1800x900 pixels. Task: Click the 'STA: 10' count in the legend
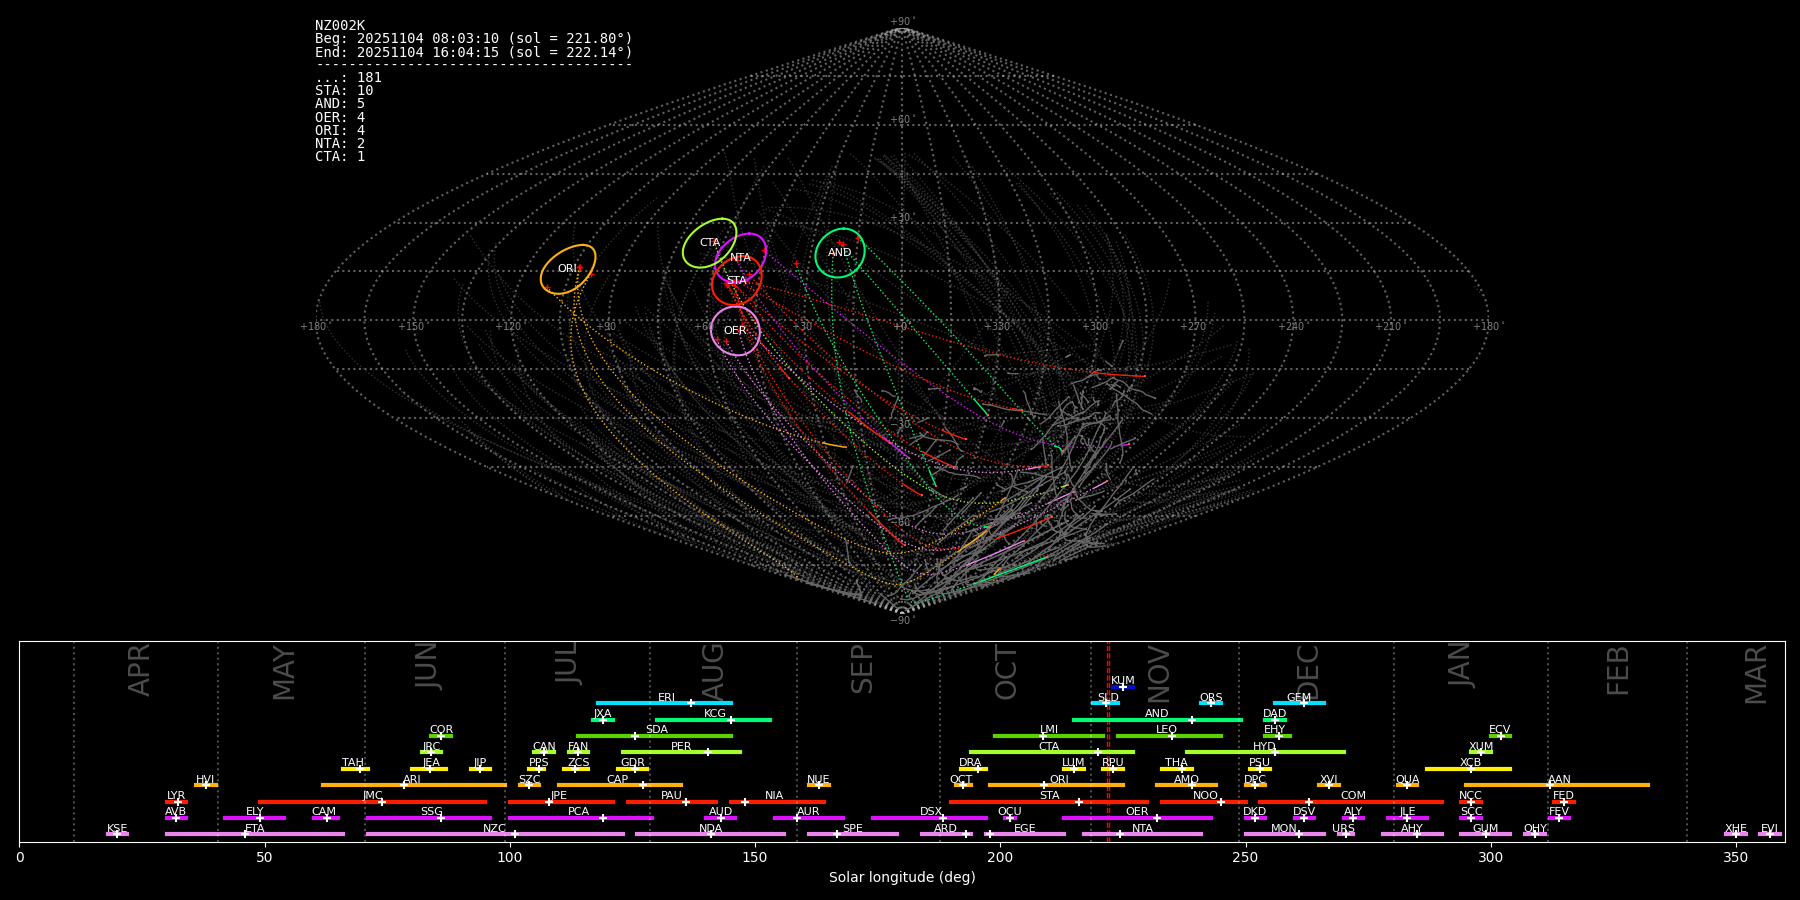(344, 91)
